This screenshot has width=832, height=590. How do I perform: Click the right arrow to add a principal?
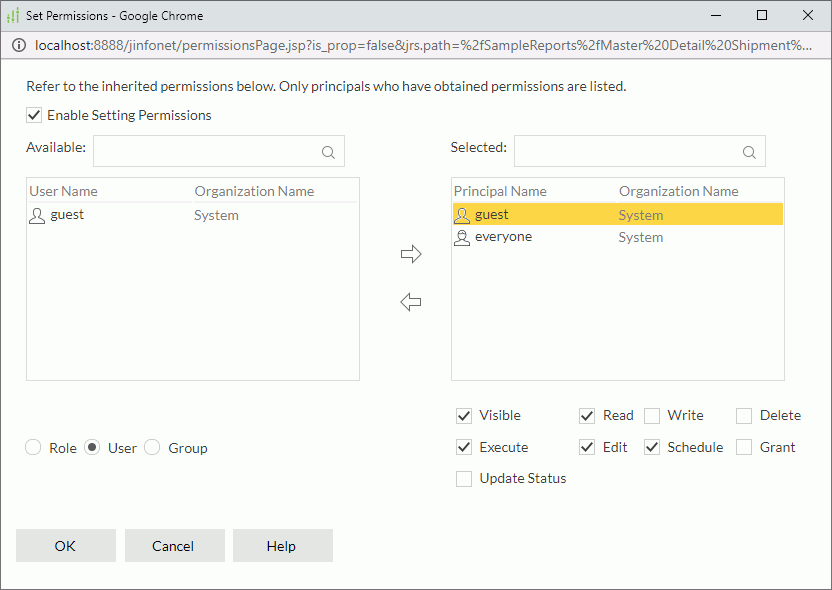[x=411, y=253]
